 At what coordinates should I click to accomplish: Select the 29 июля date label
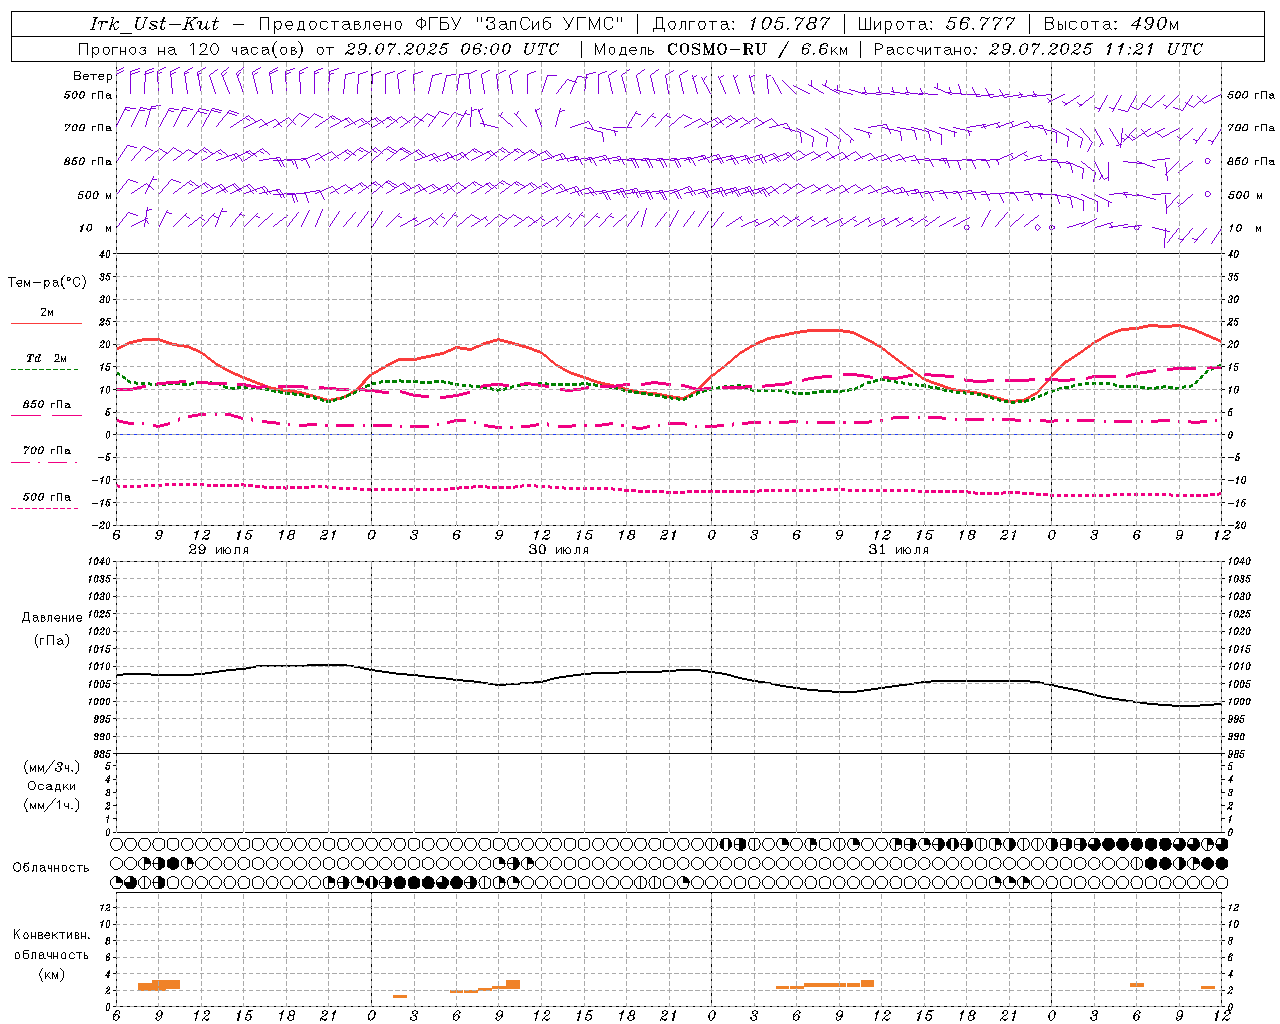coord(219,550)
